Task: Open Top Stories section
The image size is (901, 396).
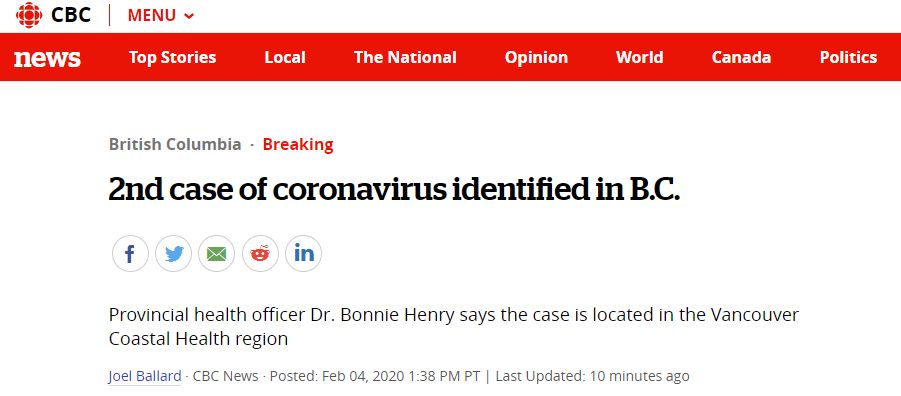Action: tap(172, 57)
